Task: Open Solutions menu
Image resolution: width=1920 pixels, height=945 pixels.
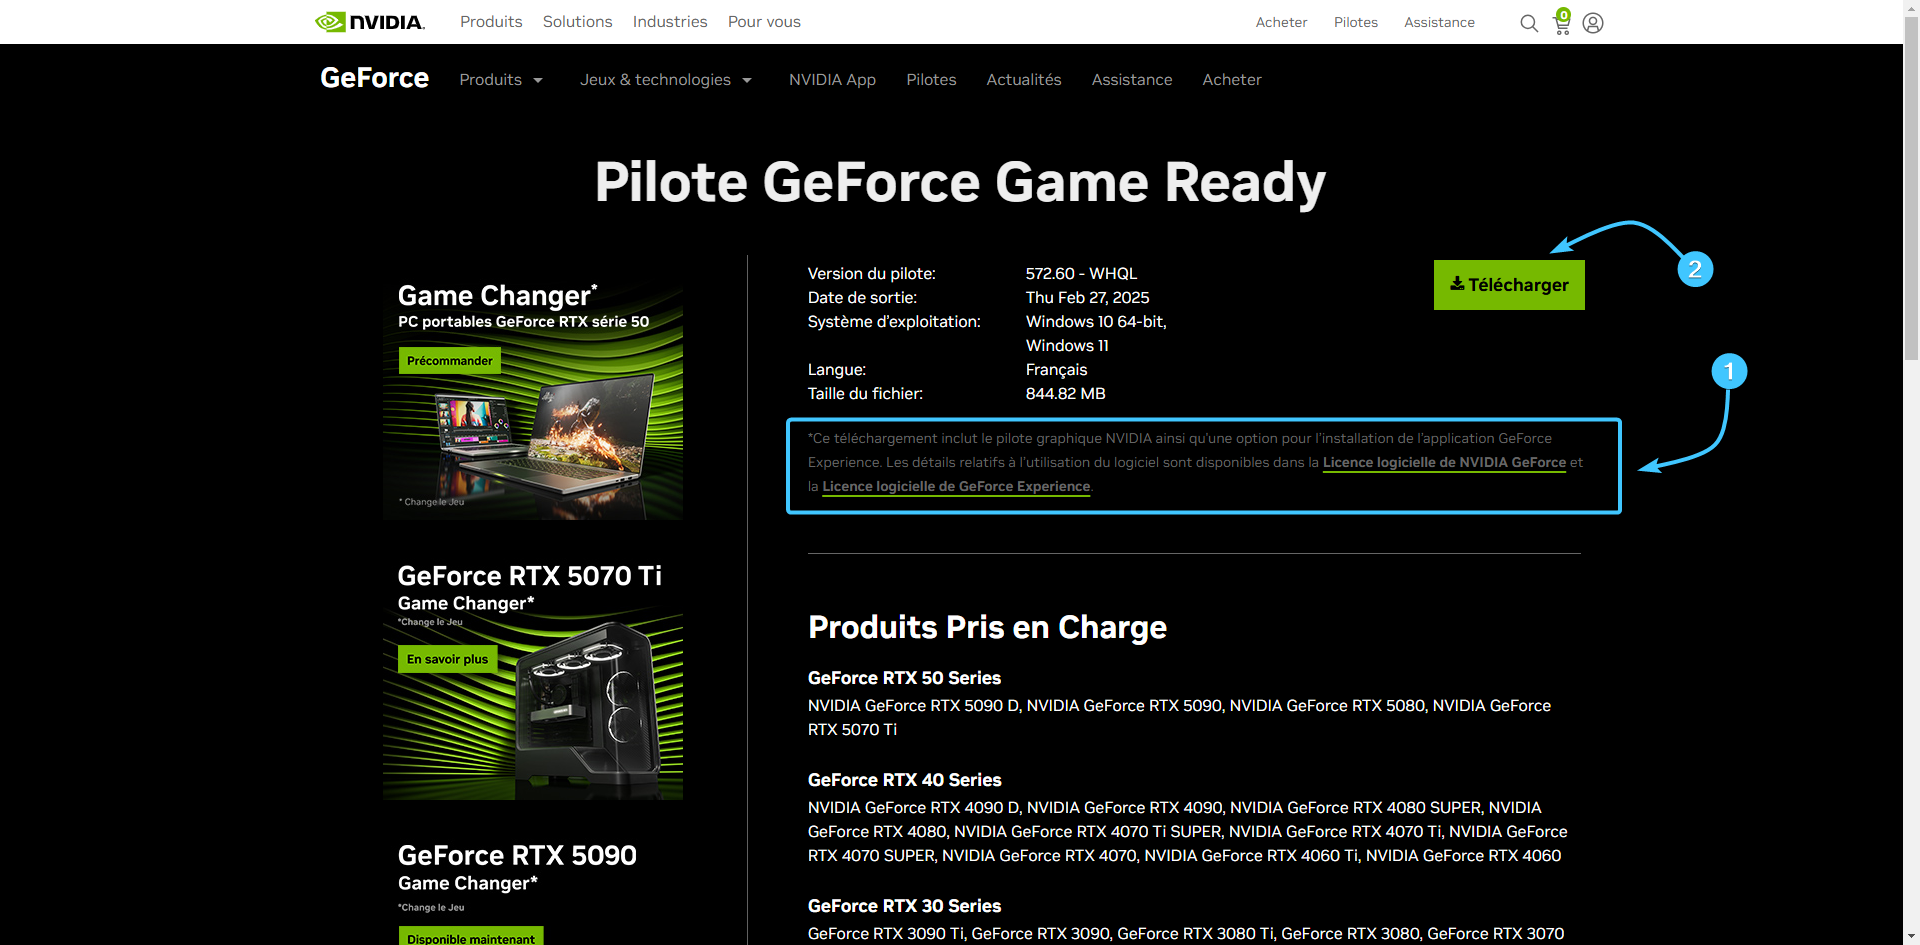Action: (577, 22)
